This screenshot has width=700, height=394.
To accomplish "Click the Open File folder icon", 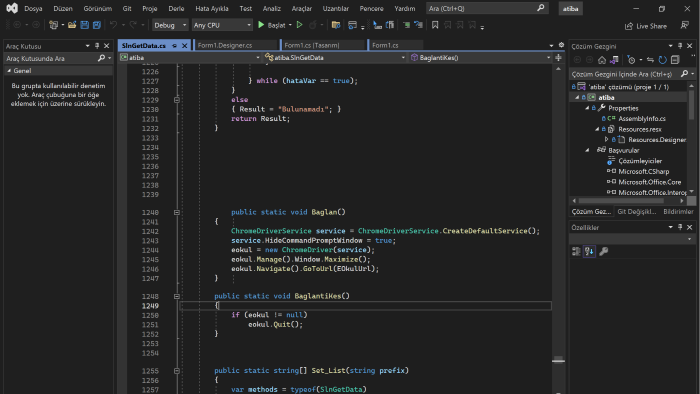I will (x=72, y=25).
